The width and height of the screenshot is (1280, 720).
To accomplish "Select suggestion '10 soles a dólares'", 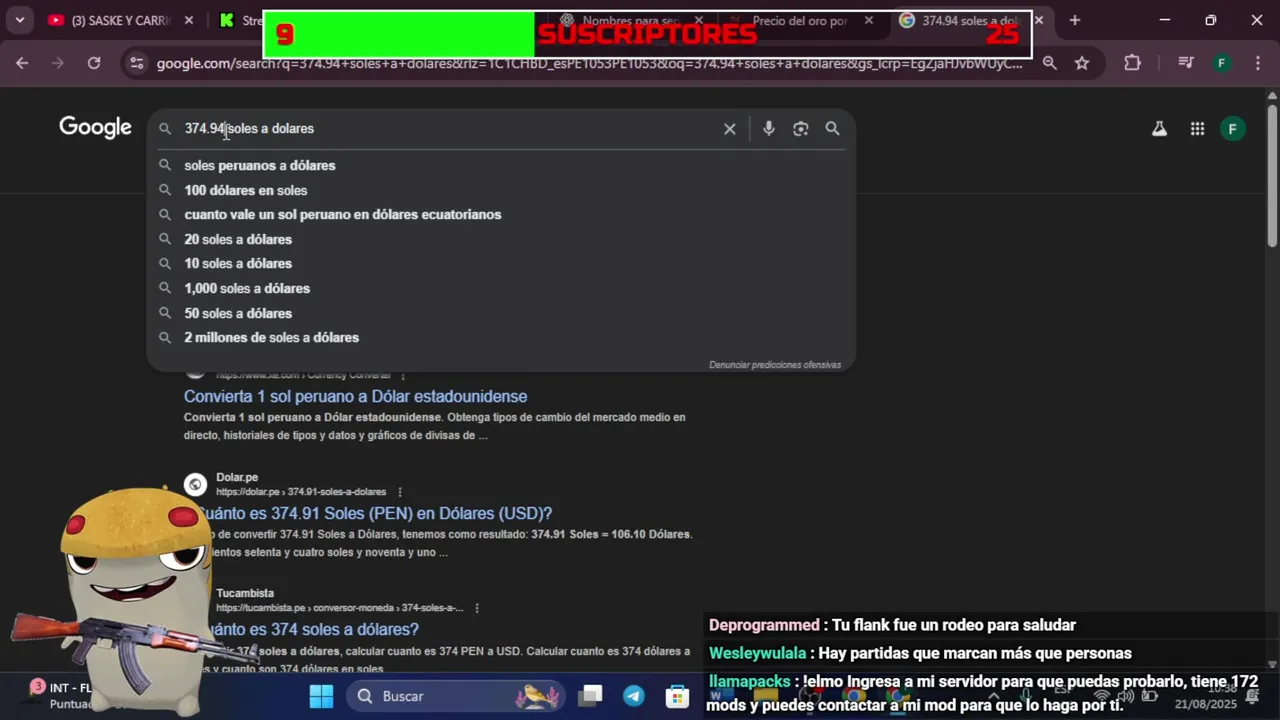I will [500, 263].
